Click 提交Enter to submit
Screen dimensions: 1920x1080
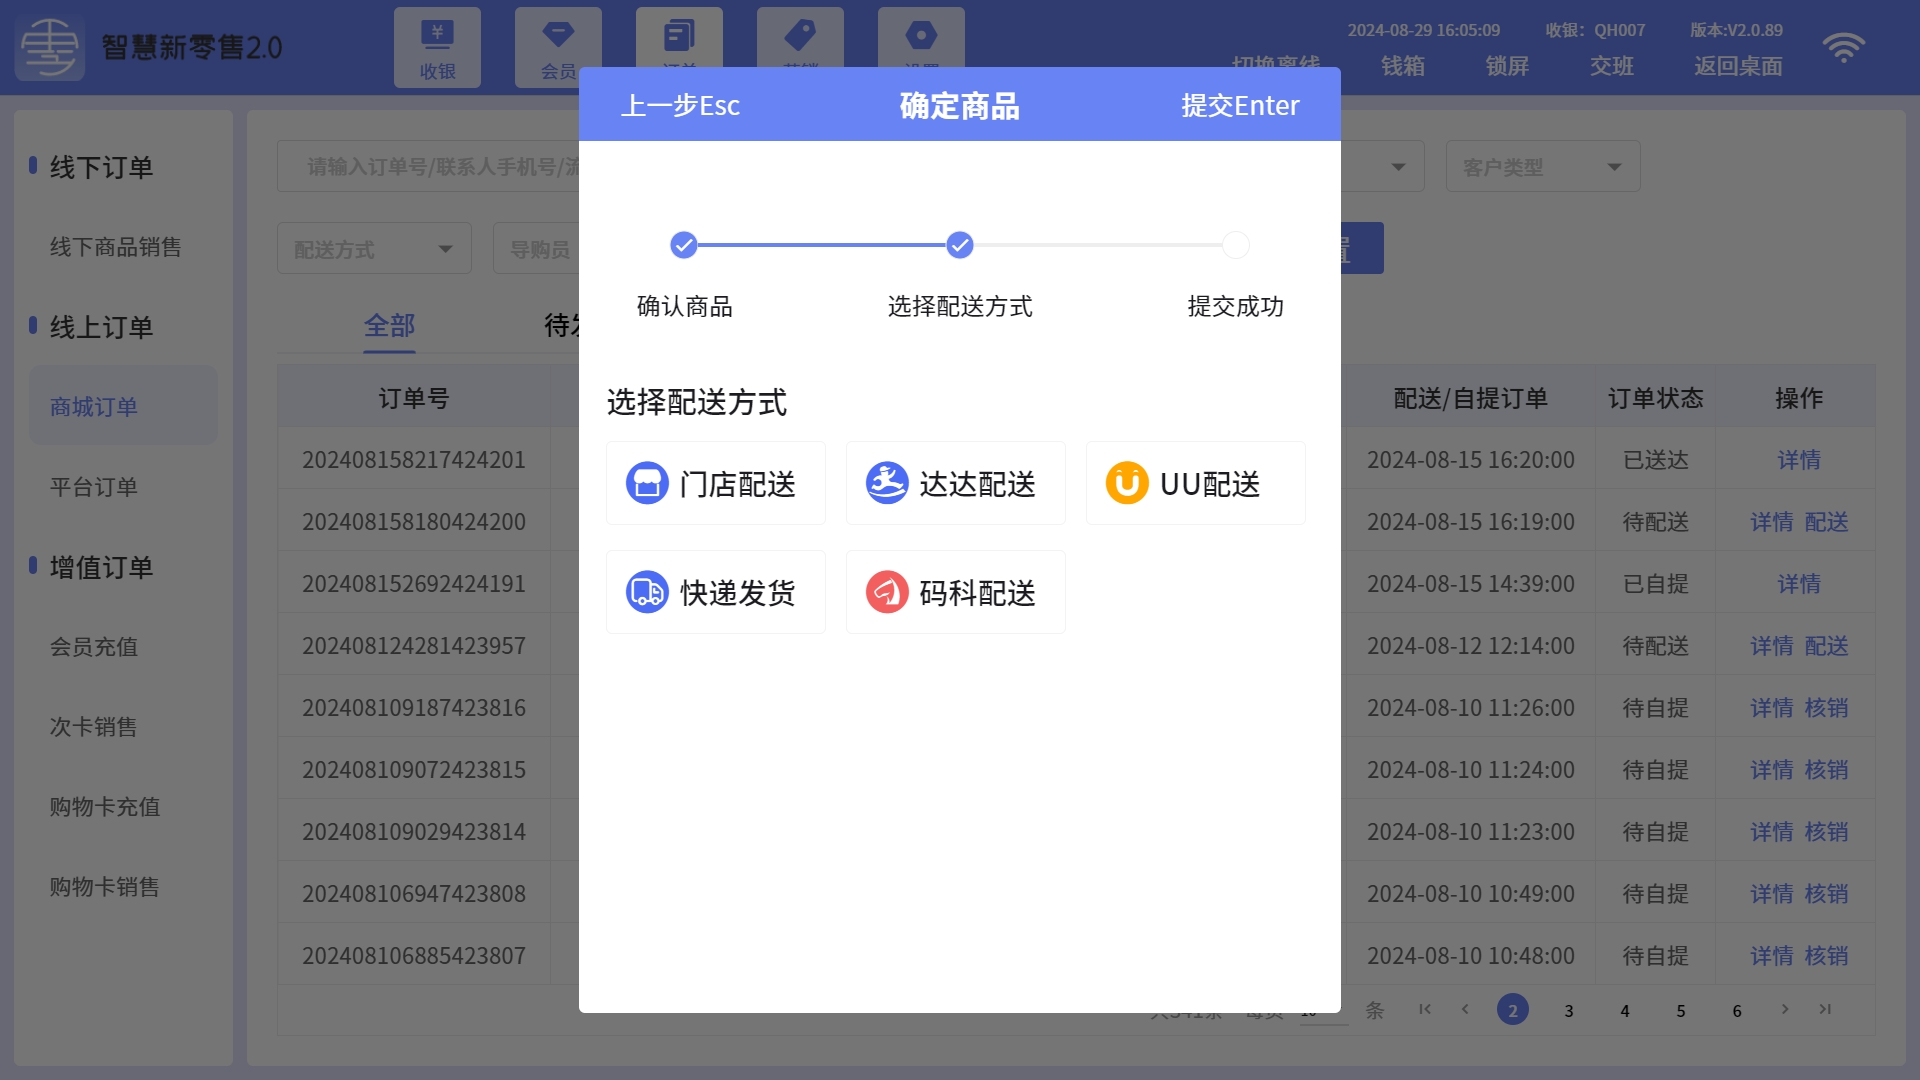click(1240, 105)
